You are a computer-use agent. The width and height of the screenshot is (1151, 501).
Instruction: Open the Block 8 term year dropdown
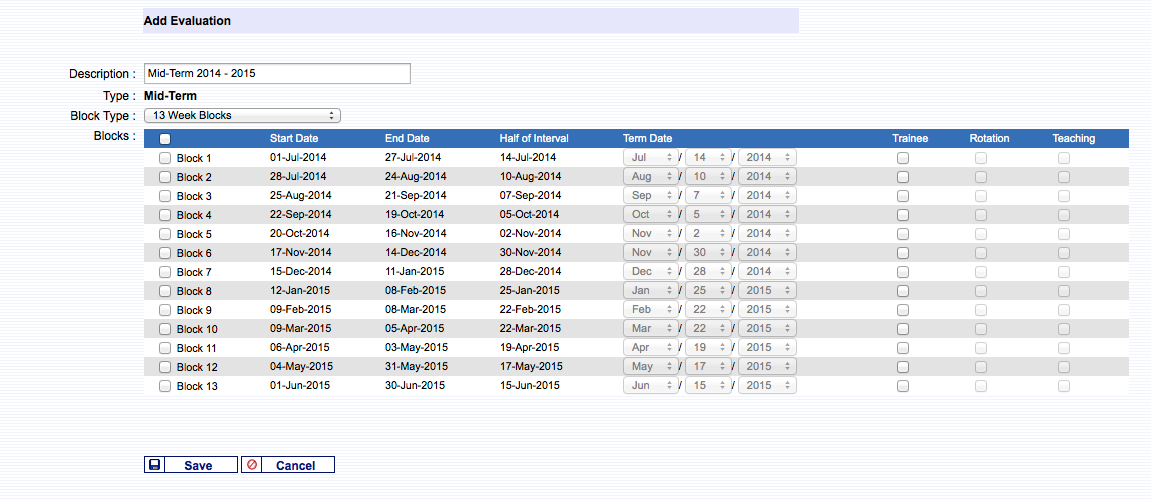[x=766, y=291]
